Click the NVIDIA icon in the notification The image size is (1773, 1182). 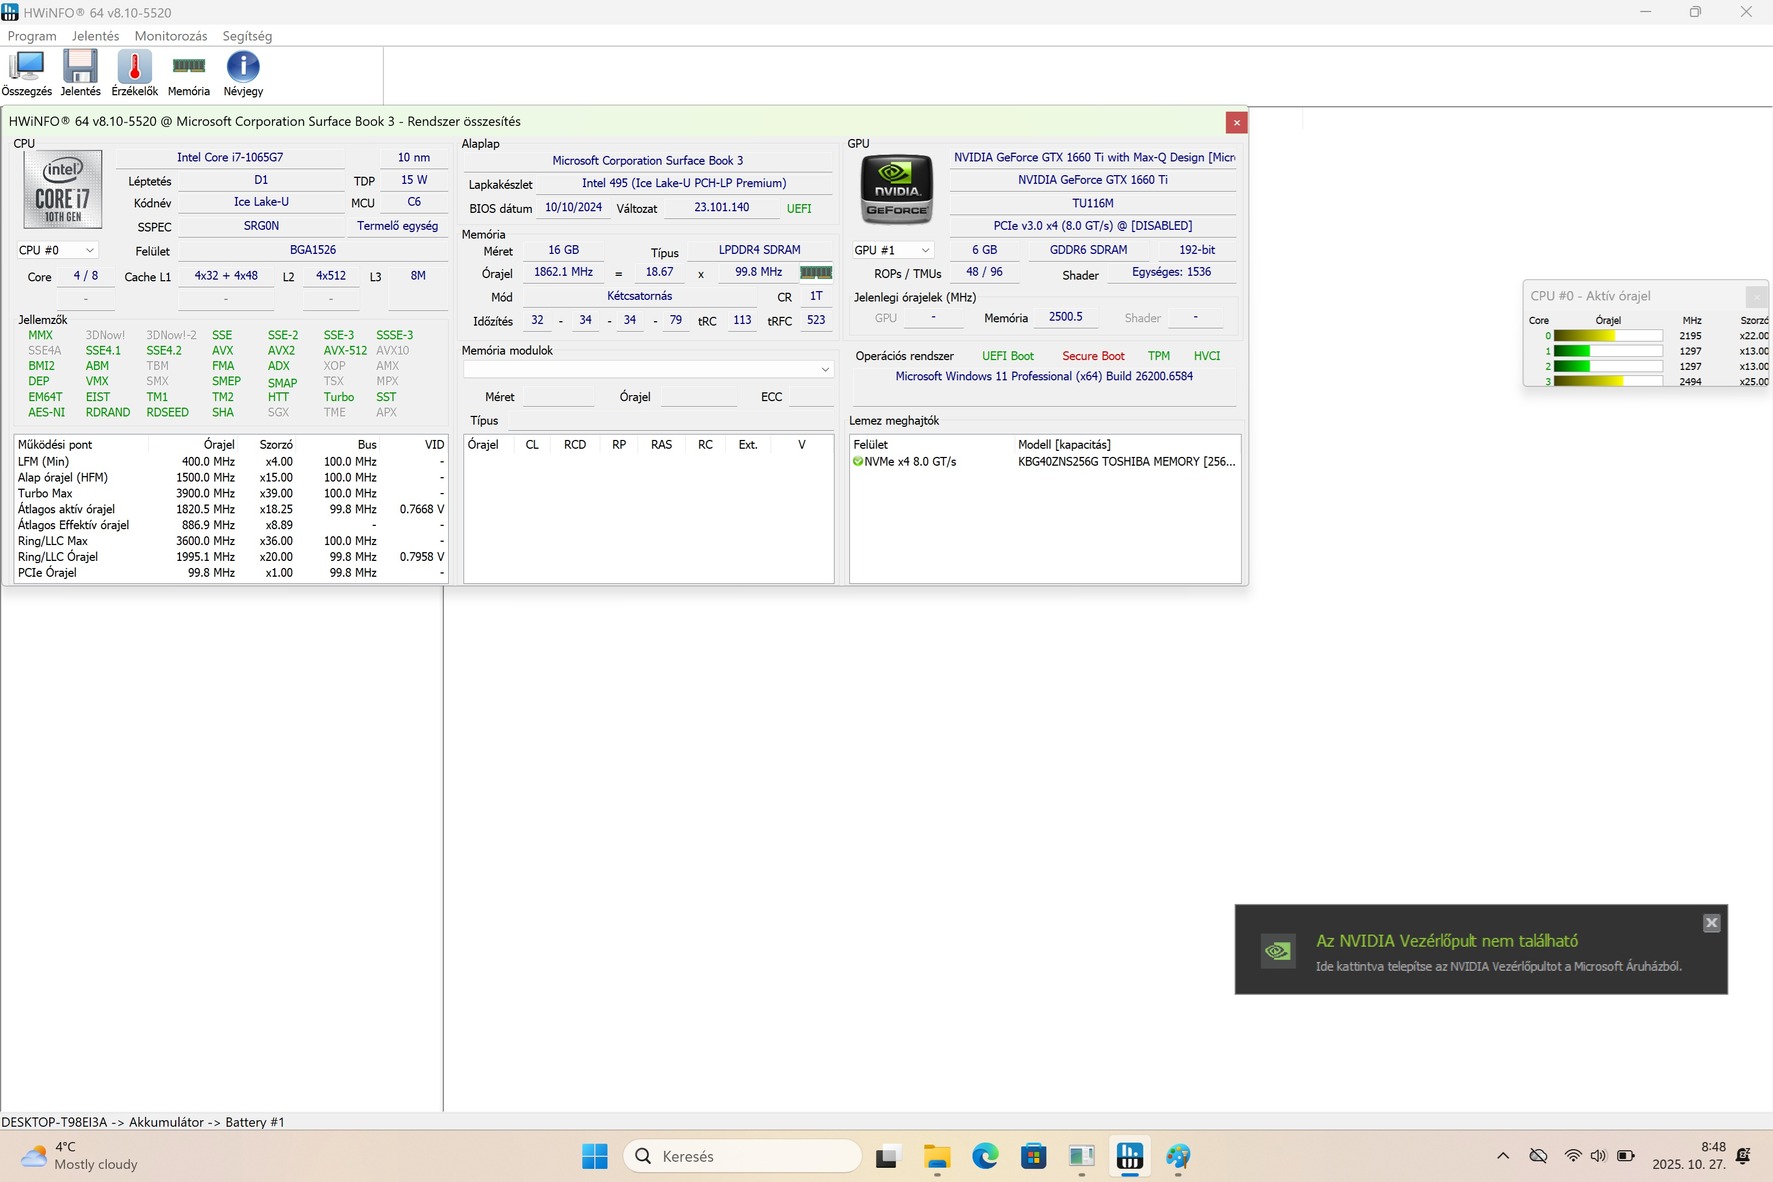click(x=1278, y=951)
